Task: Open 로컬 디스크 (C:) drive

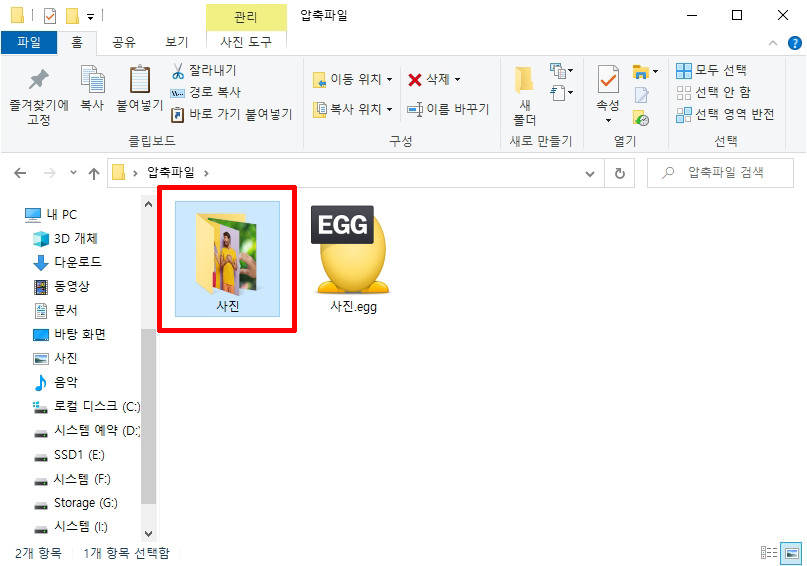Action: pyautogui.click(x=86, y=406)
